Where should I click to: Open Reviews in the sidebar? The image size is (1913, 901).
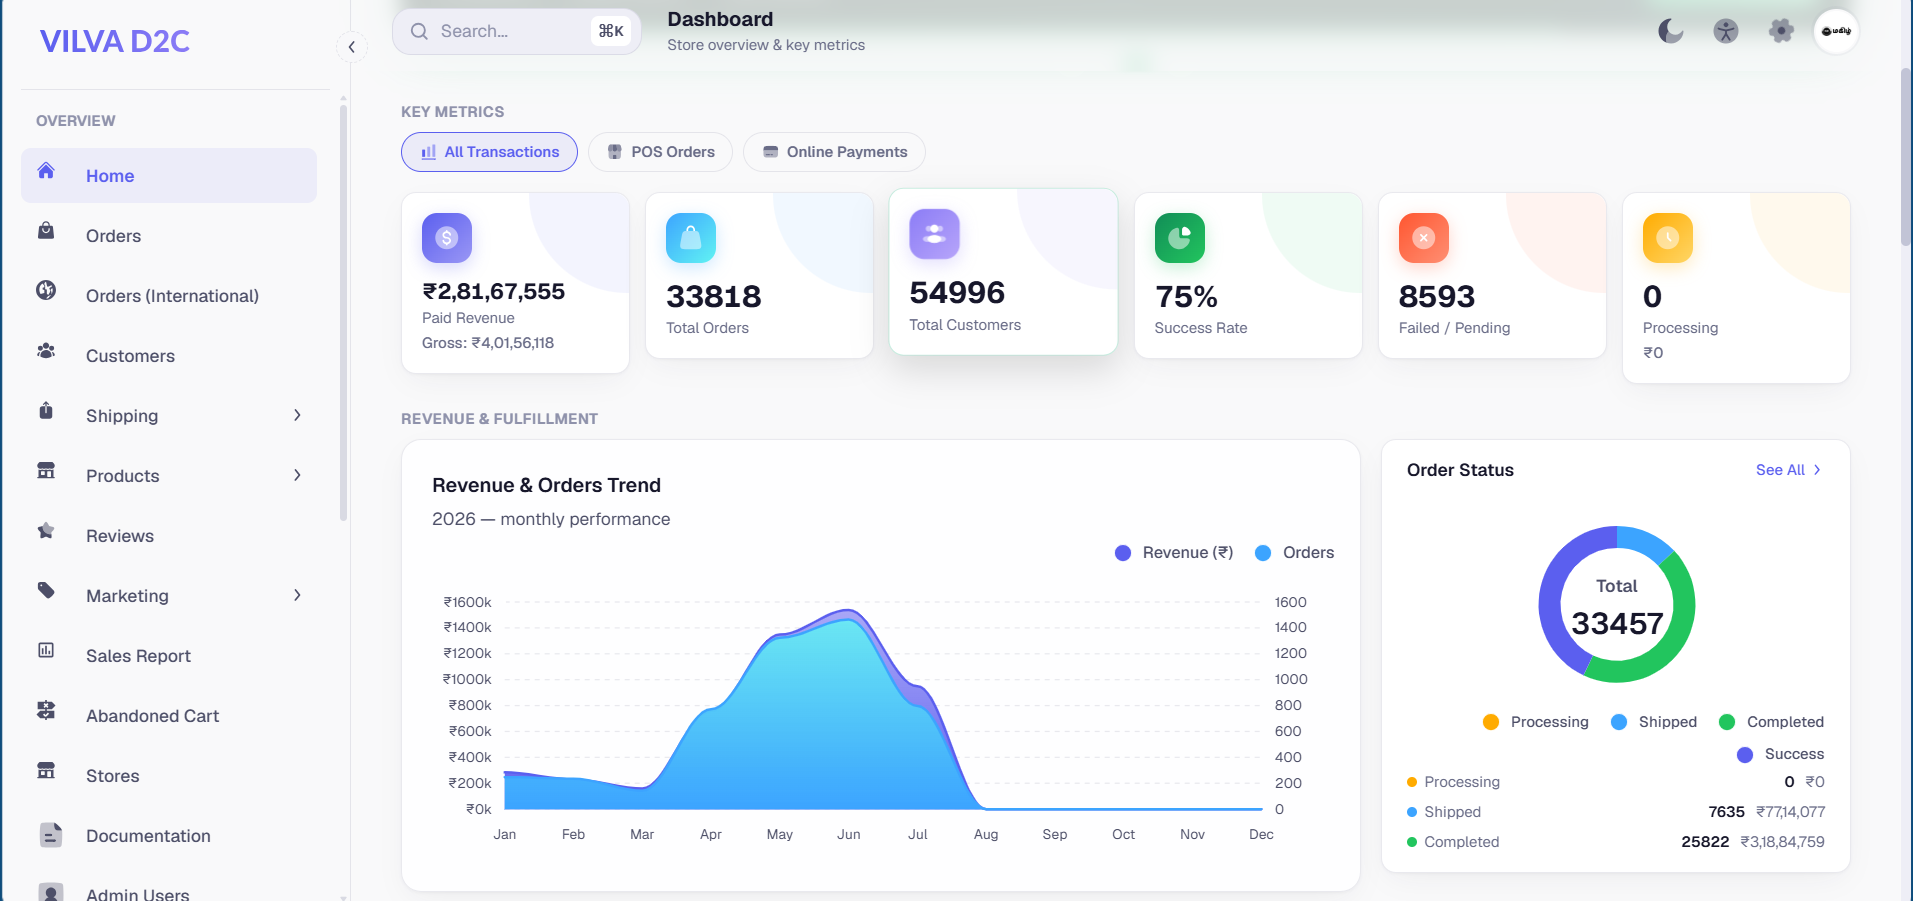point(169,536)
